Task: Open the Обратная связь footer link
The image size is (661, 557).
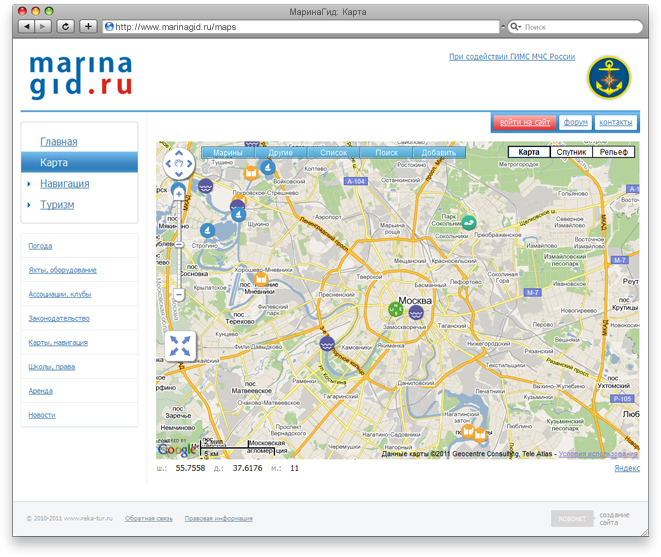Action: pos(148,519)
